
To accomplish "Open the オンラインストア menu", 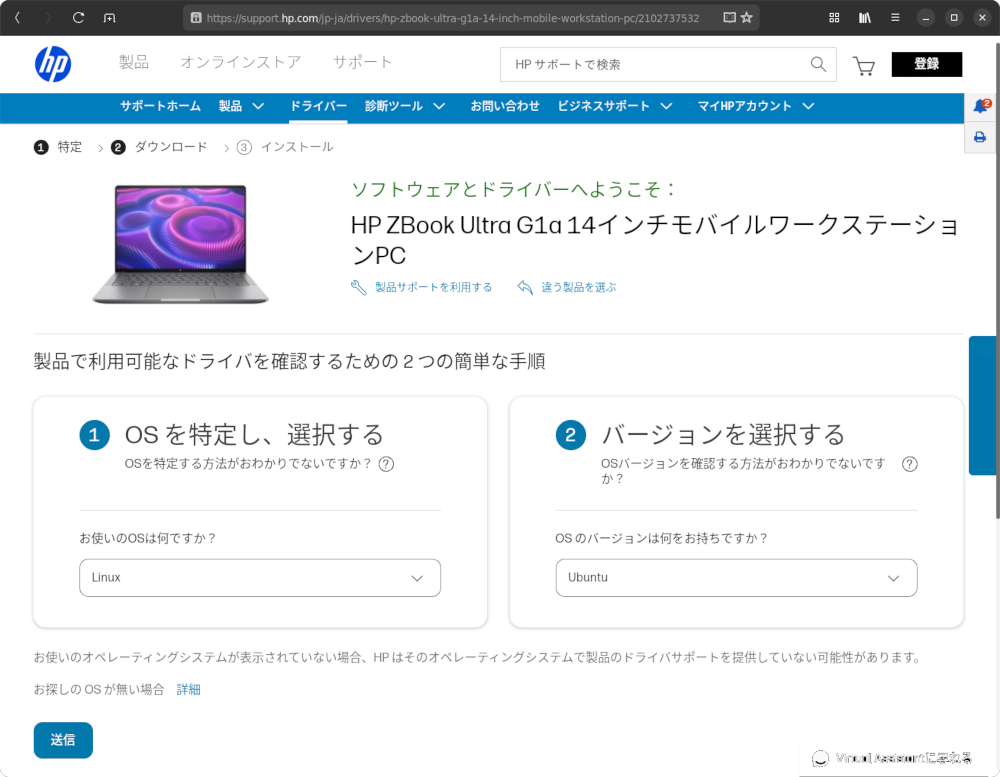I will point(241,63).
